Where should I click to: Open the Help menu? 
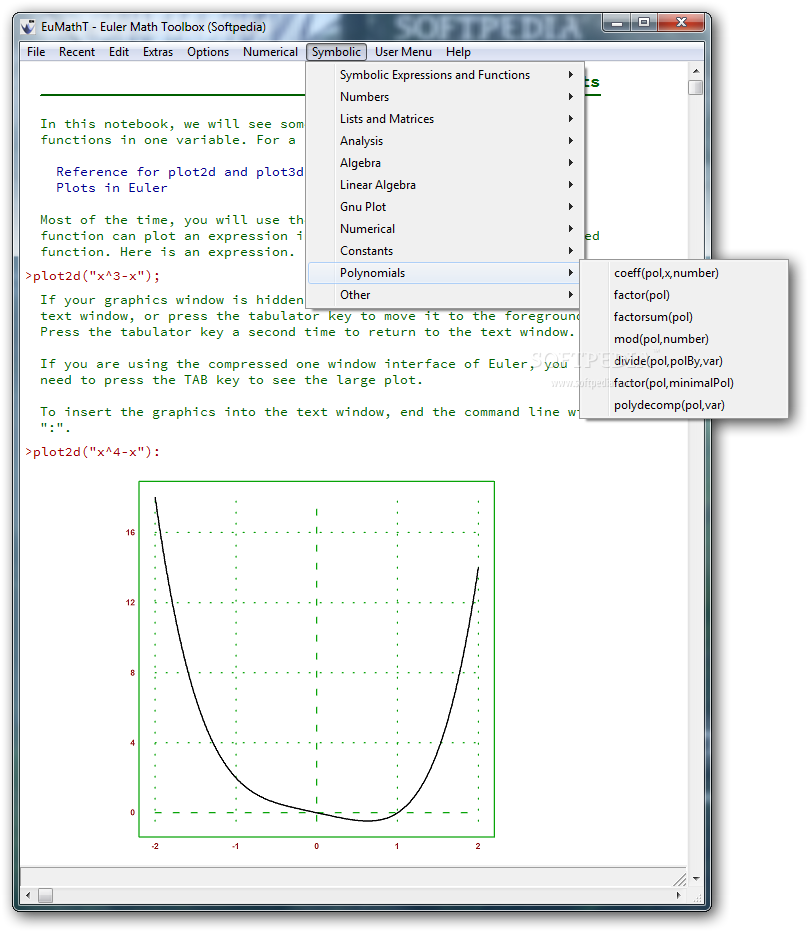tap(458, 52)
